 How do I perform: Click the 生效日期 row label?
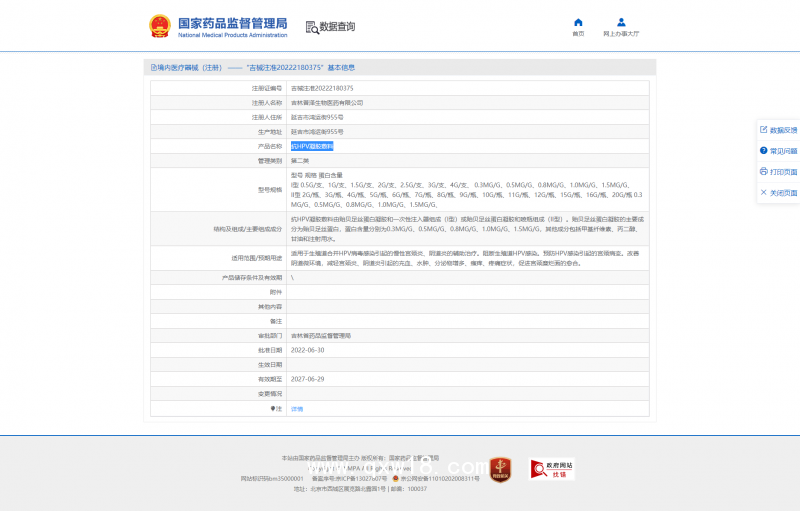pos(270,365)
